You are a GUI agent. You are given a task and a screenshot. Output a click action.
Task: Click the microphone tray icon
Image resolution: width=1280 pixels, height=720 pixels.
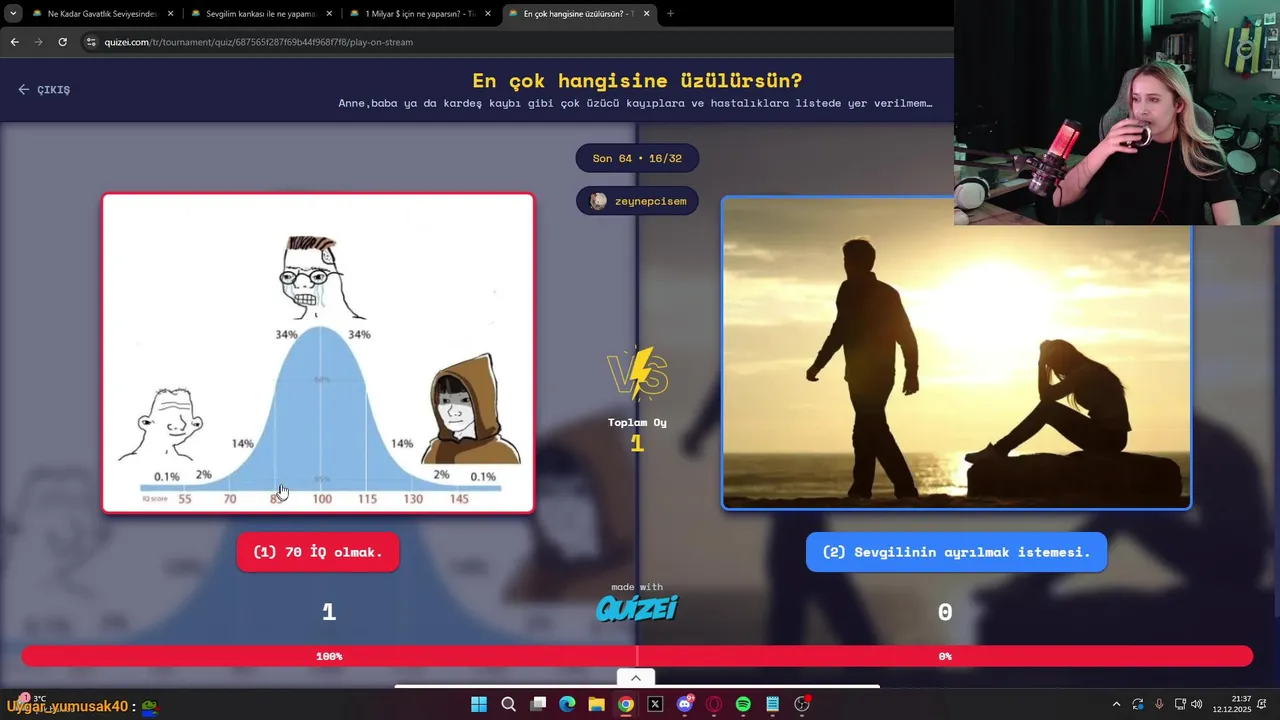coord(1159,704)
